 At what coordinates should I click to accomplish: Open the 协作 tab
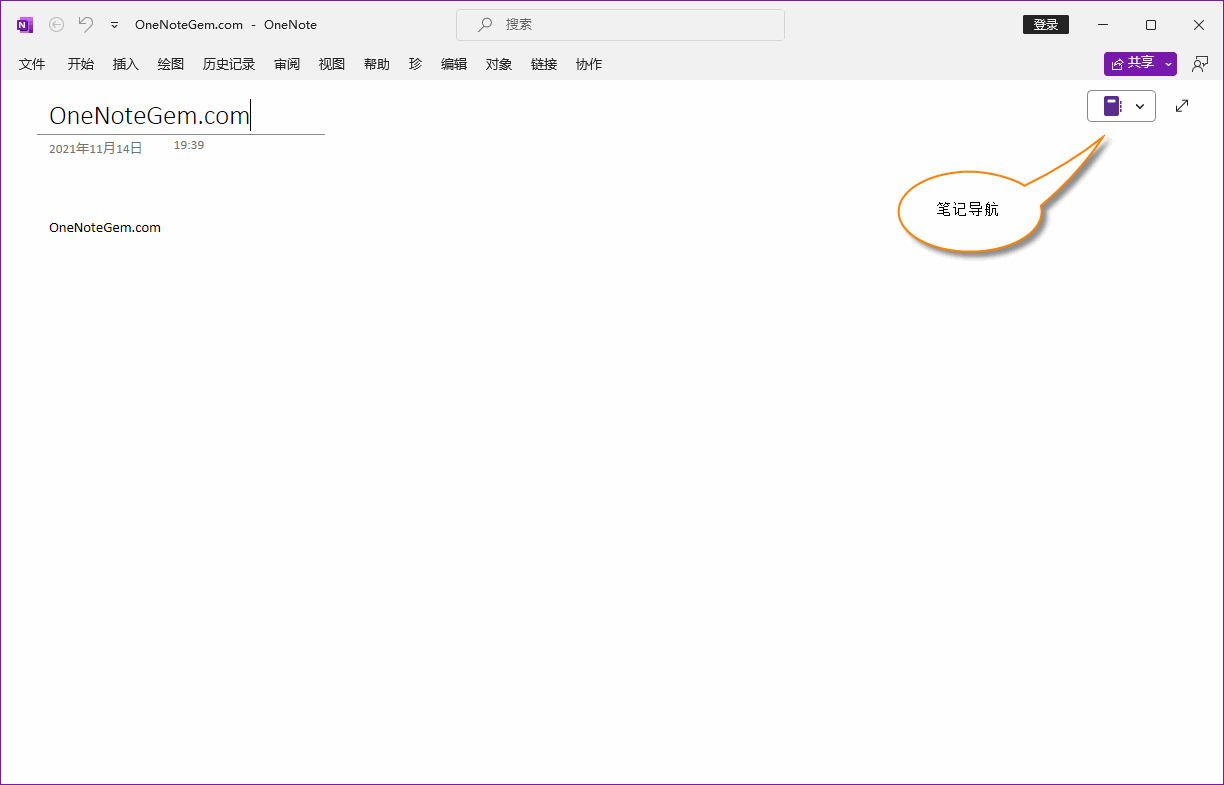(x=589, y=64)
